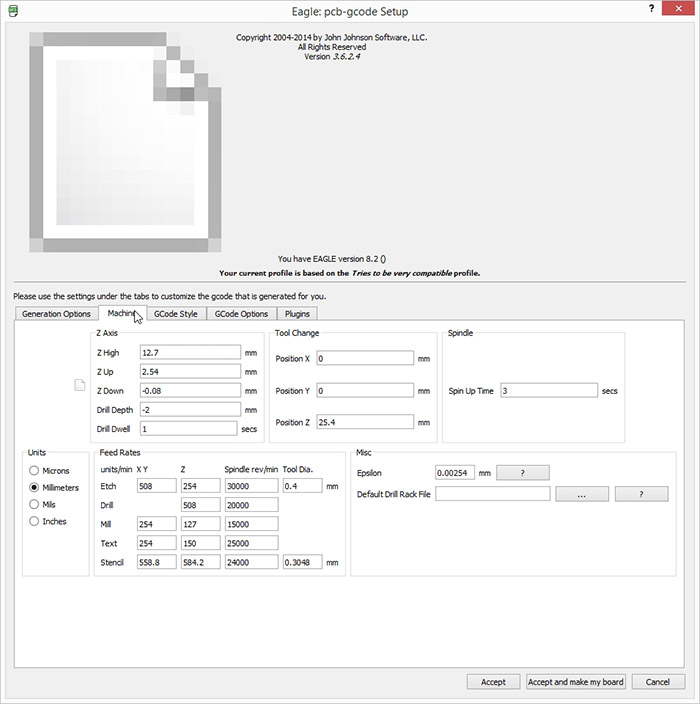Click the Spin Up Time field

(549, 391)
